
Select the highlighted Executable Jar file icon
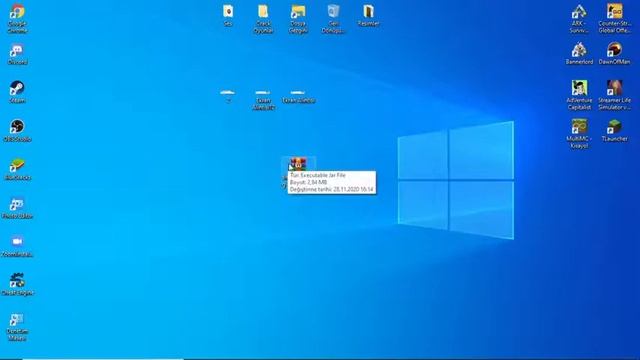298,164
